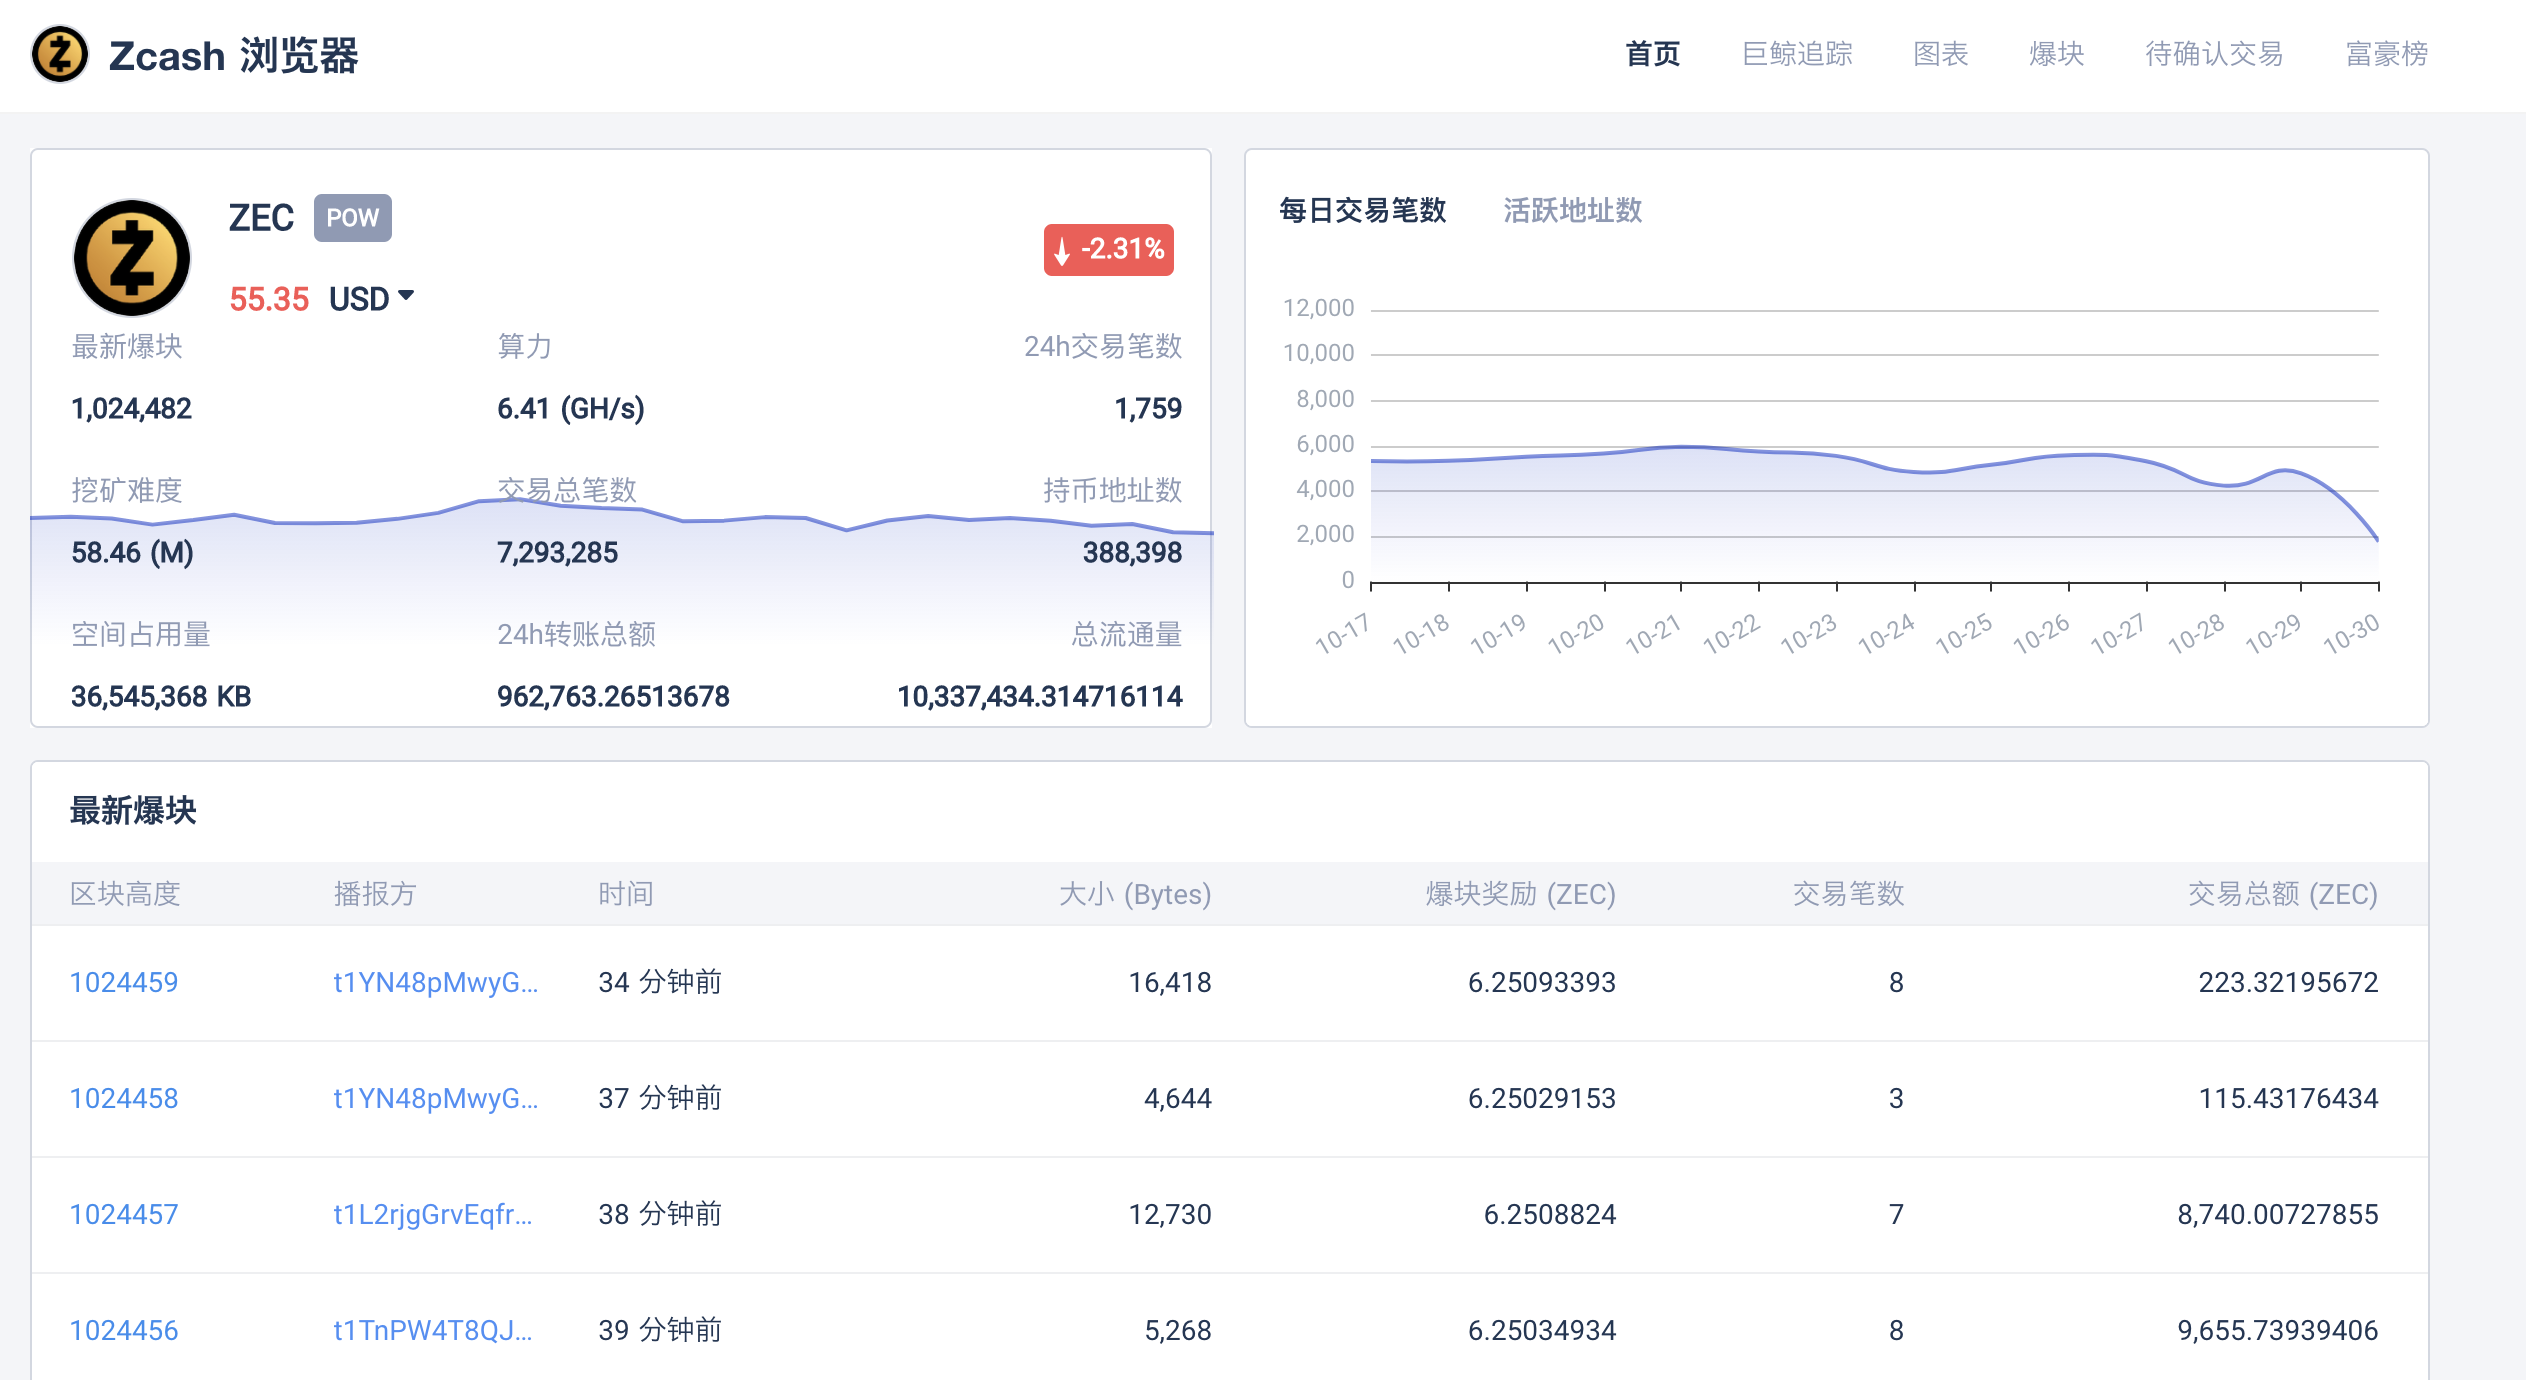Viewport: 2526px width, 1380px height.
Task: Open the USD currency dropdown arrow
Action: tap(406, 296)
